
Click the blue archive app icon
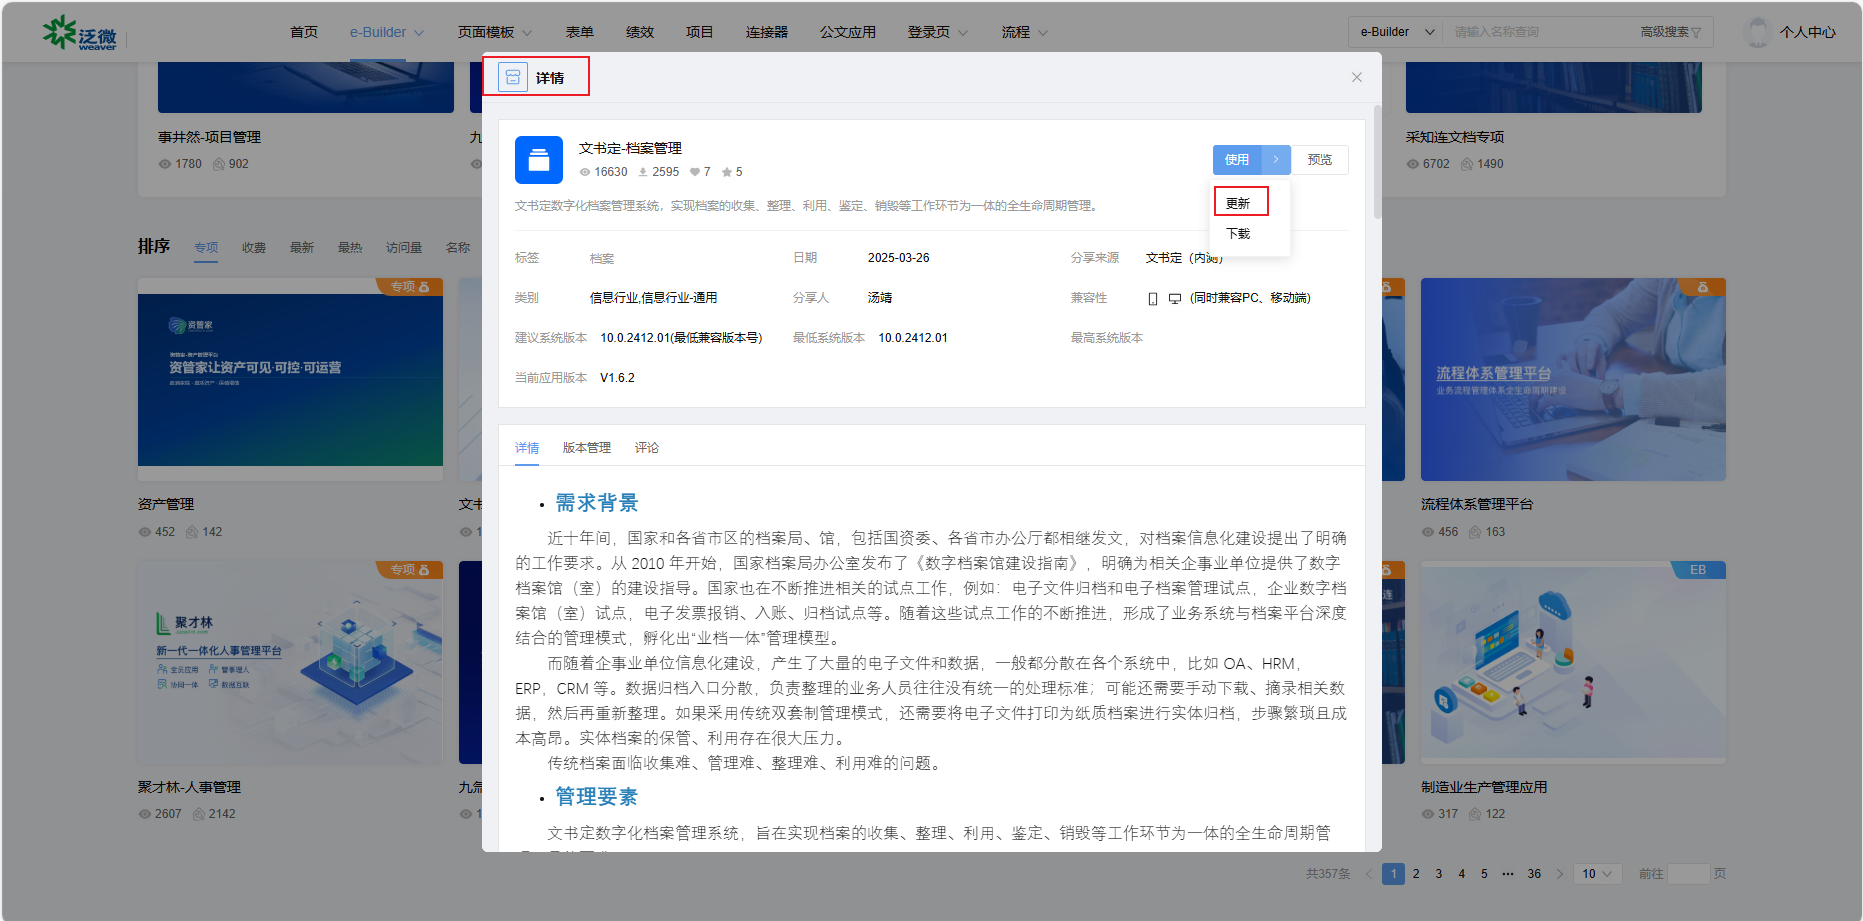click(539, 160)
